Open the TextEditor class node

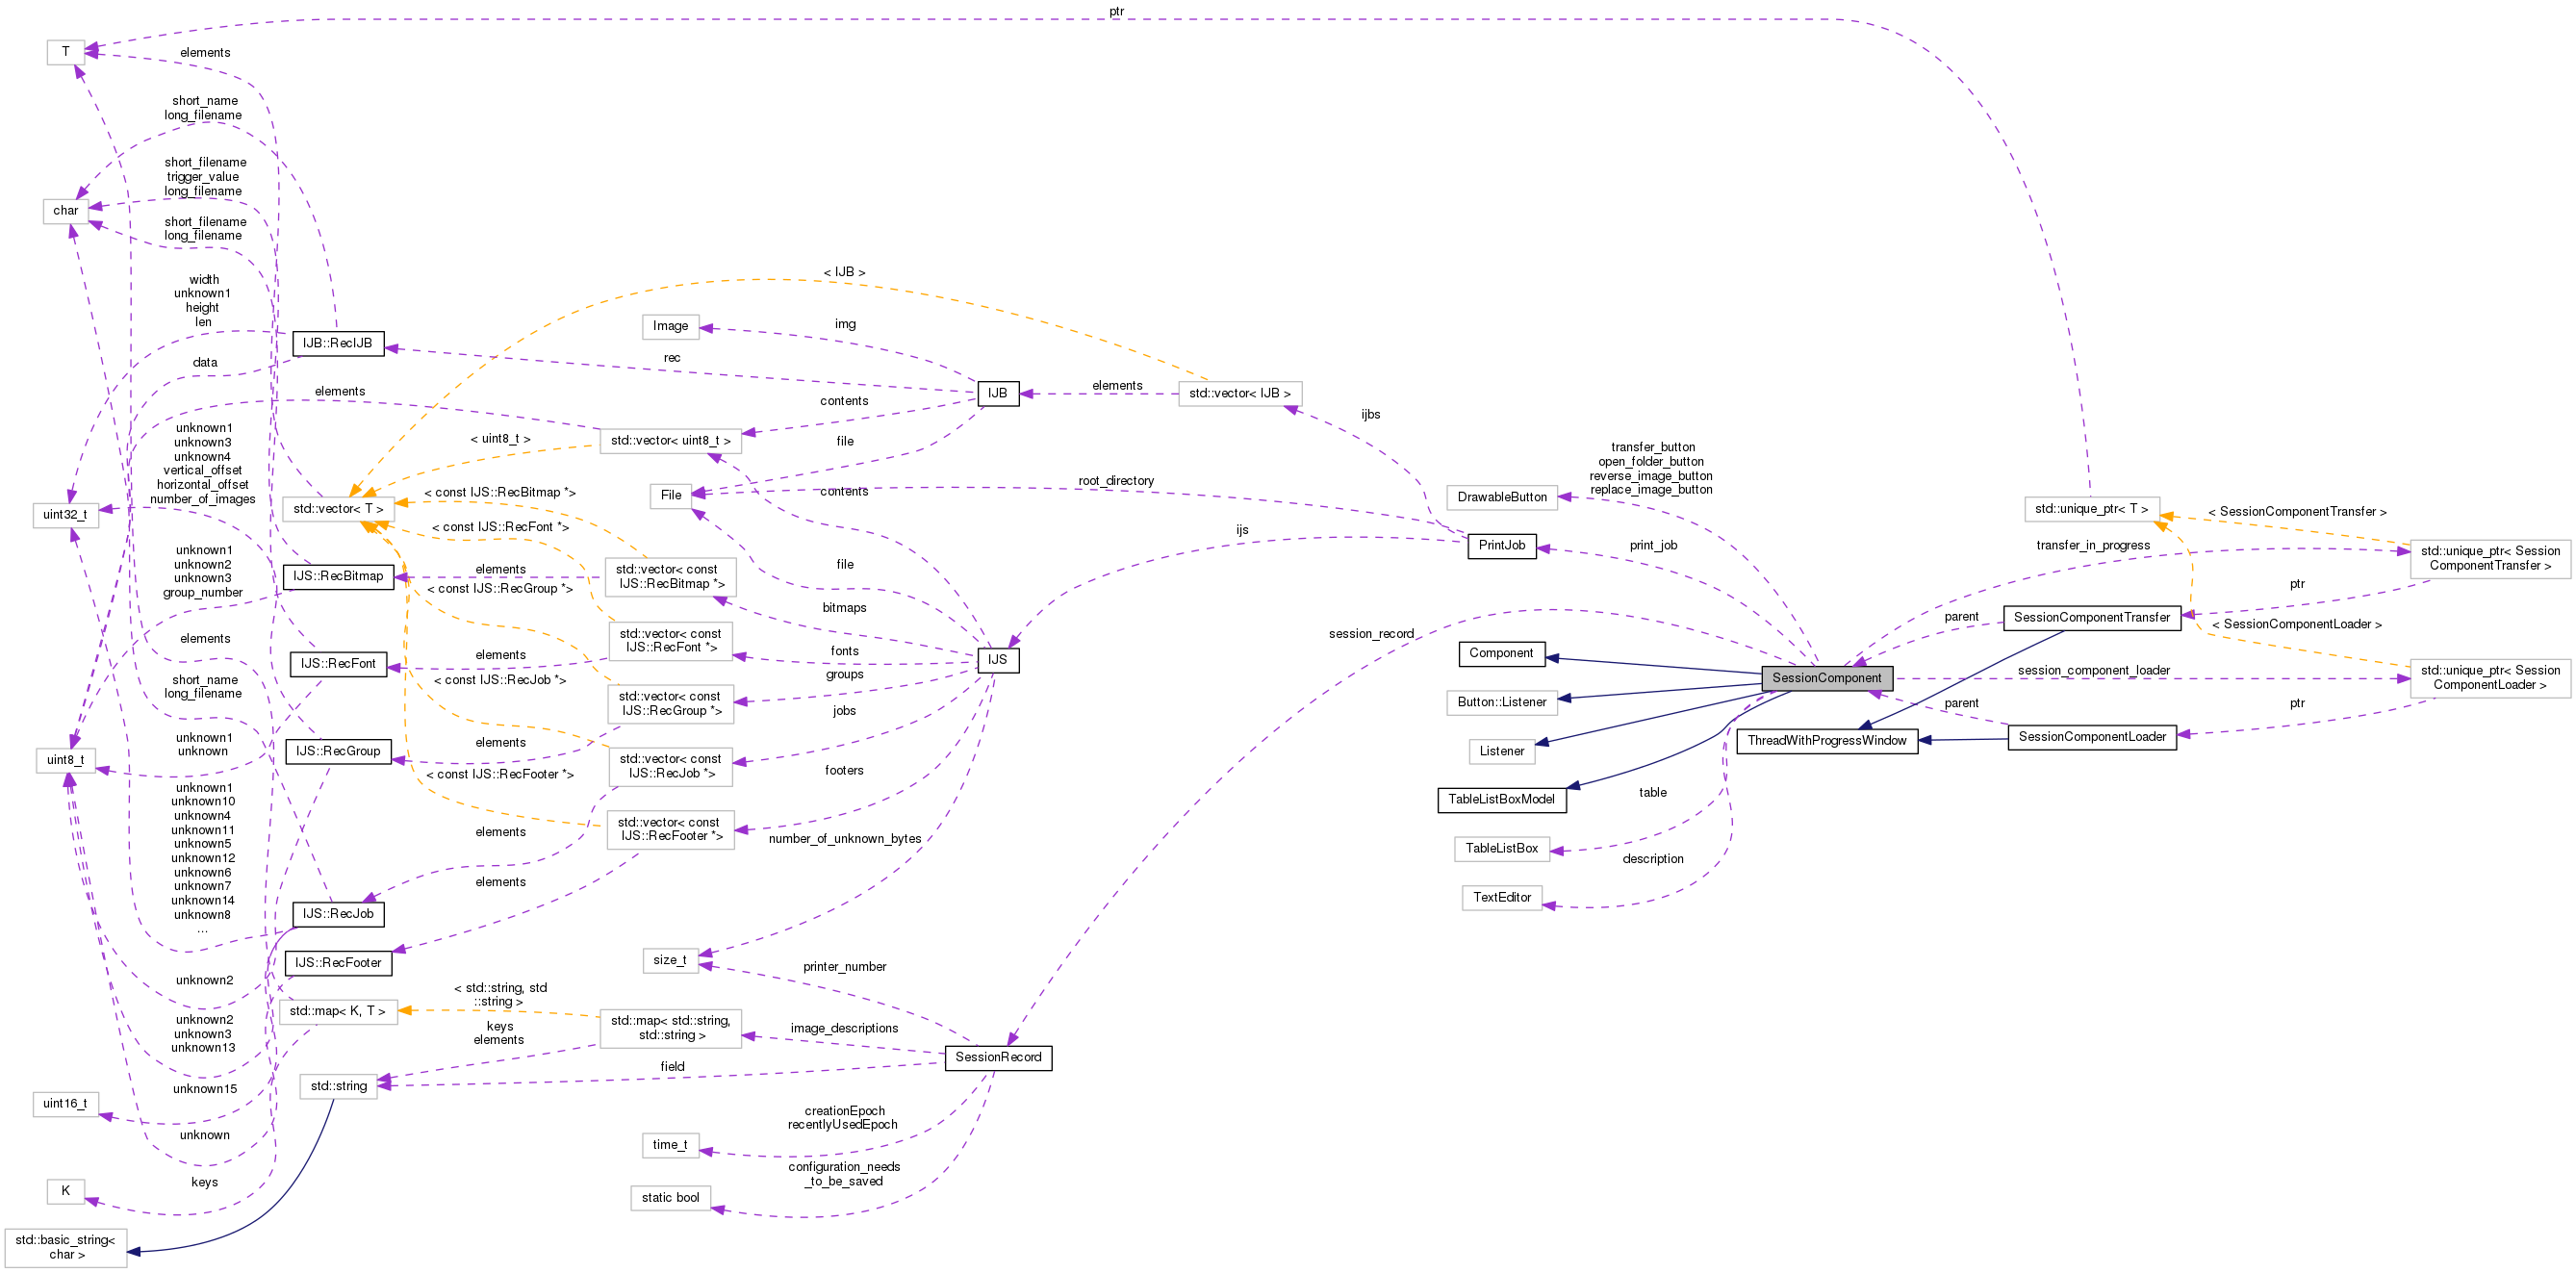[x=1501, y=897]
